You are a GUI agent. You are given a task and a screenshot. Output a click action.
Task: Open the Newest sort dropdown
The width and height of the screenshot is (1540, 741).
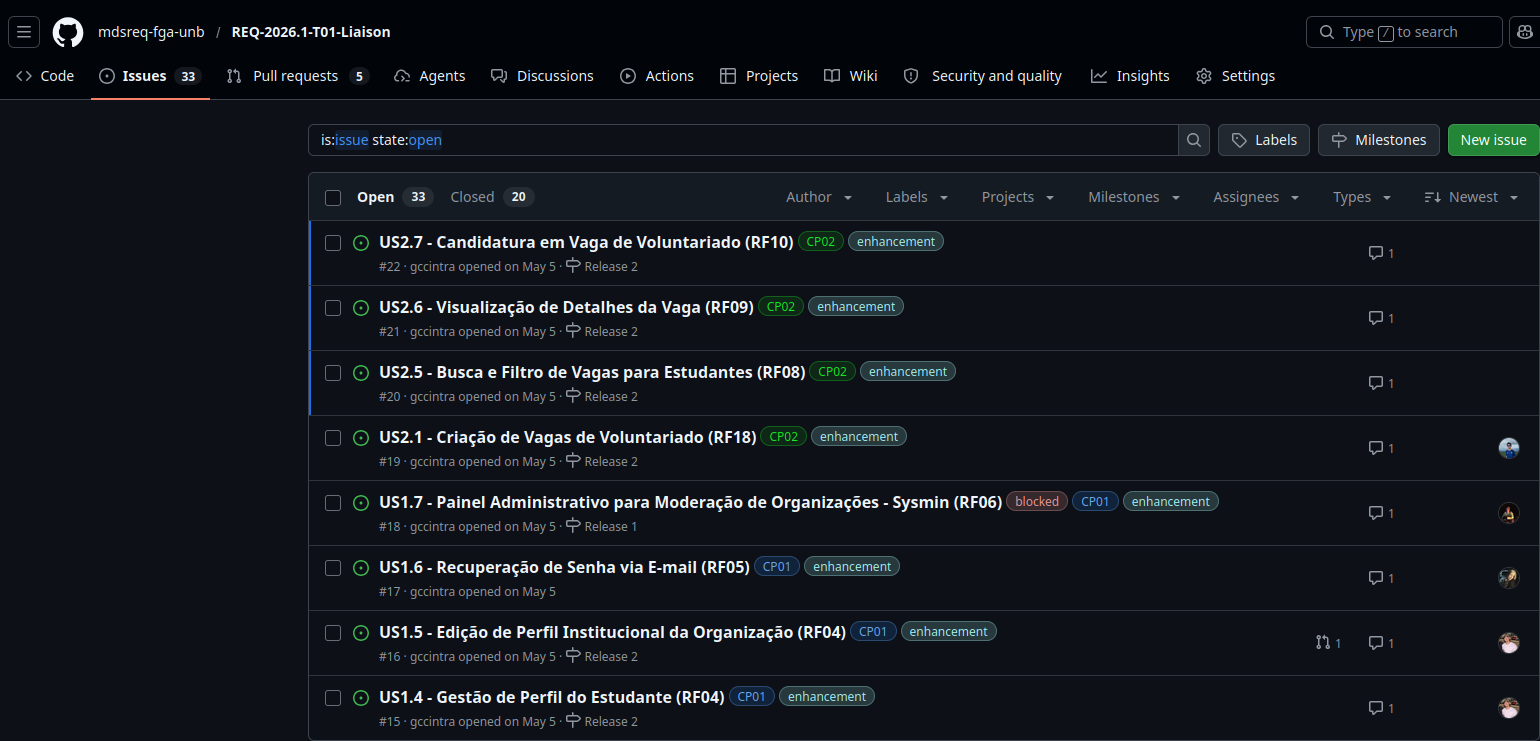(x=1471, y=197)
